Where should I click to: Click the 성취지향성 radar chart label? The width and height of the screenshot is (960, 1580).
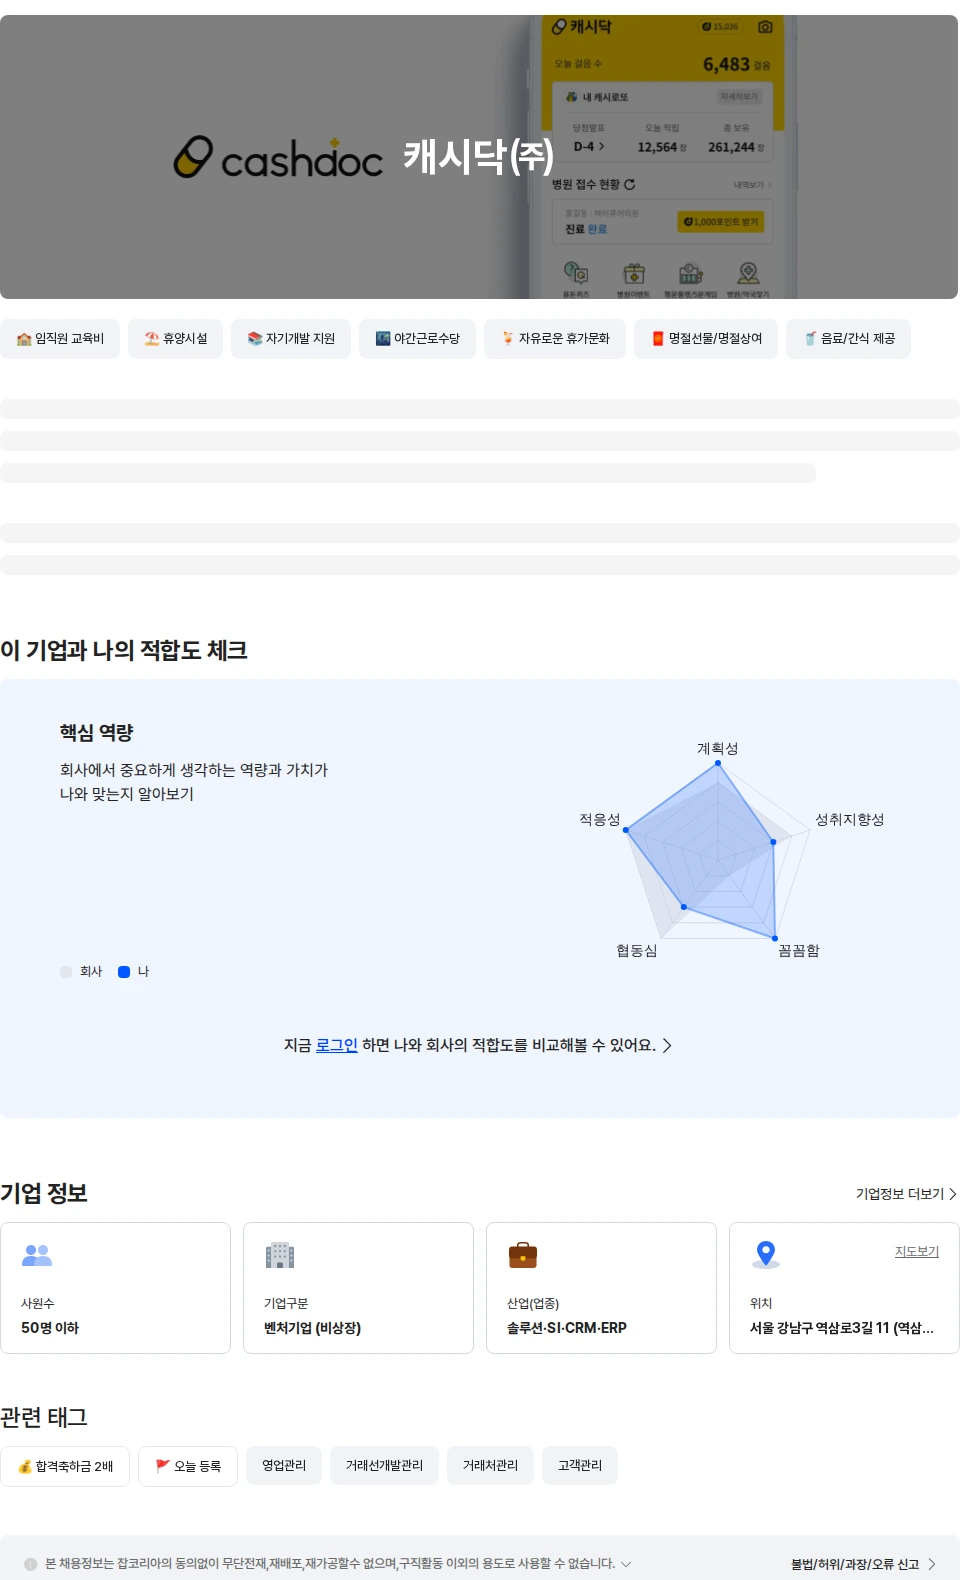click(x=849, y=819)
